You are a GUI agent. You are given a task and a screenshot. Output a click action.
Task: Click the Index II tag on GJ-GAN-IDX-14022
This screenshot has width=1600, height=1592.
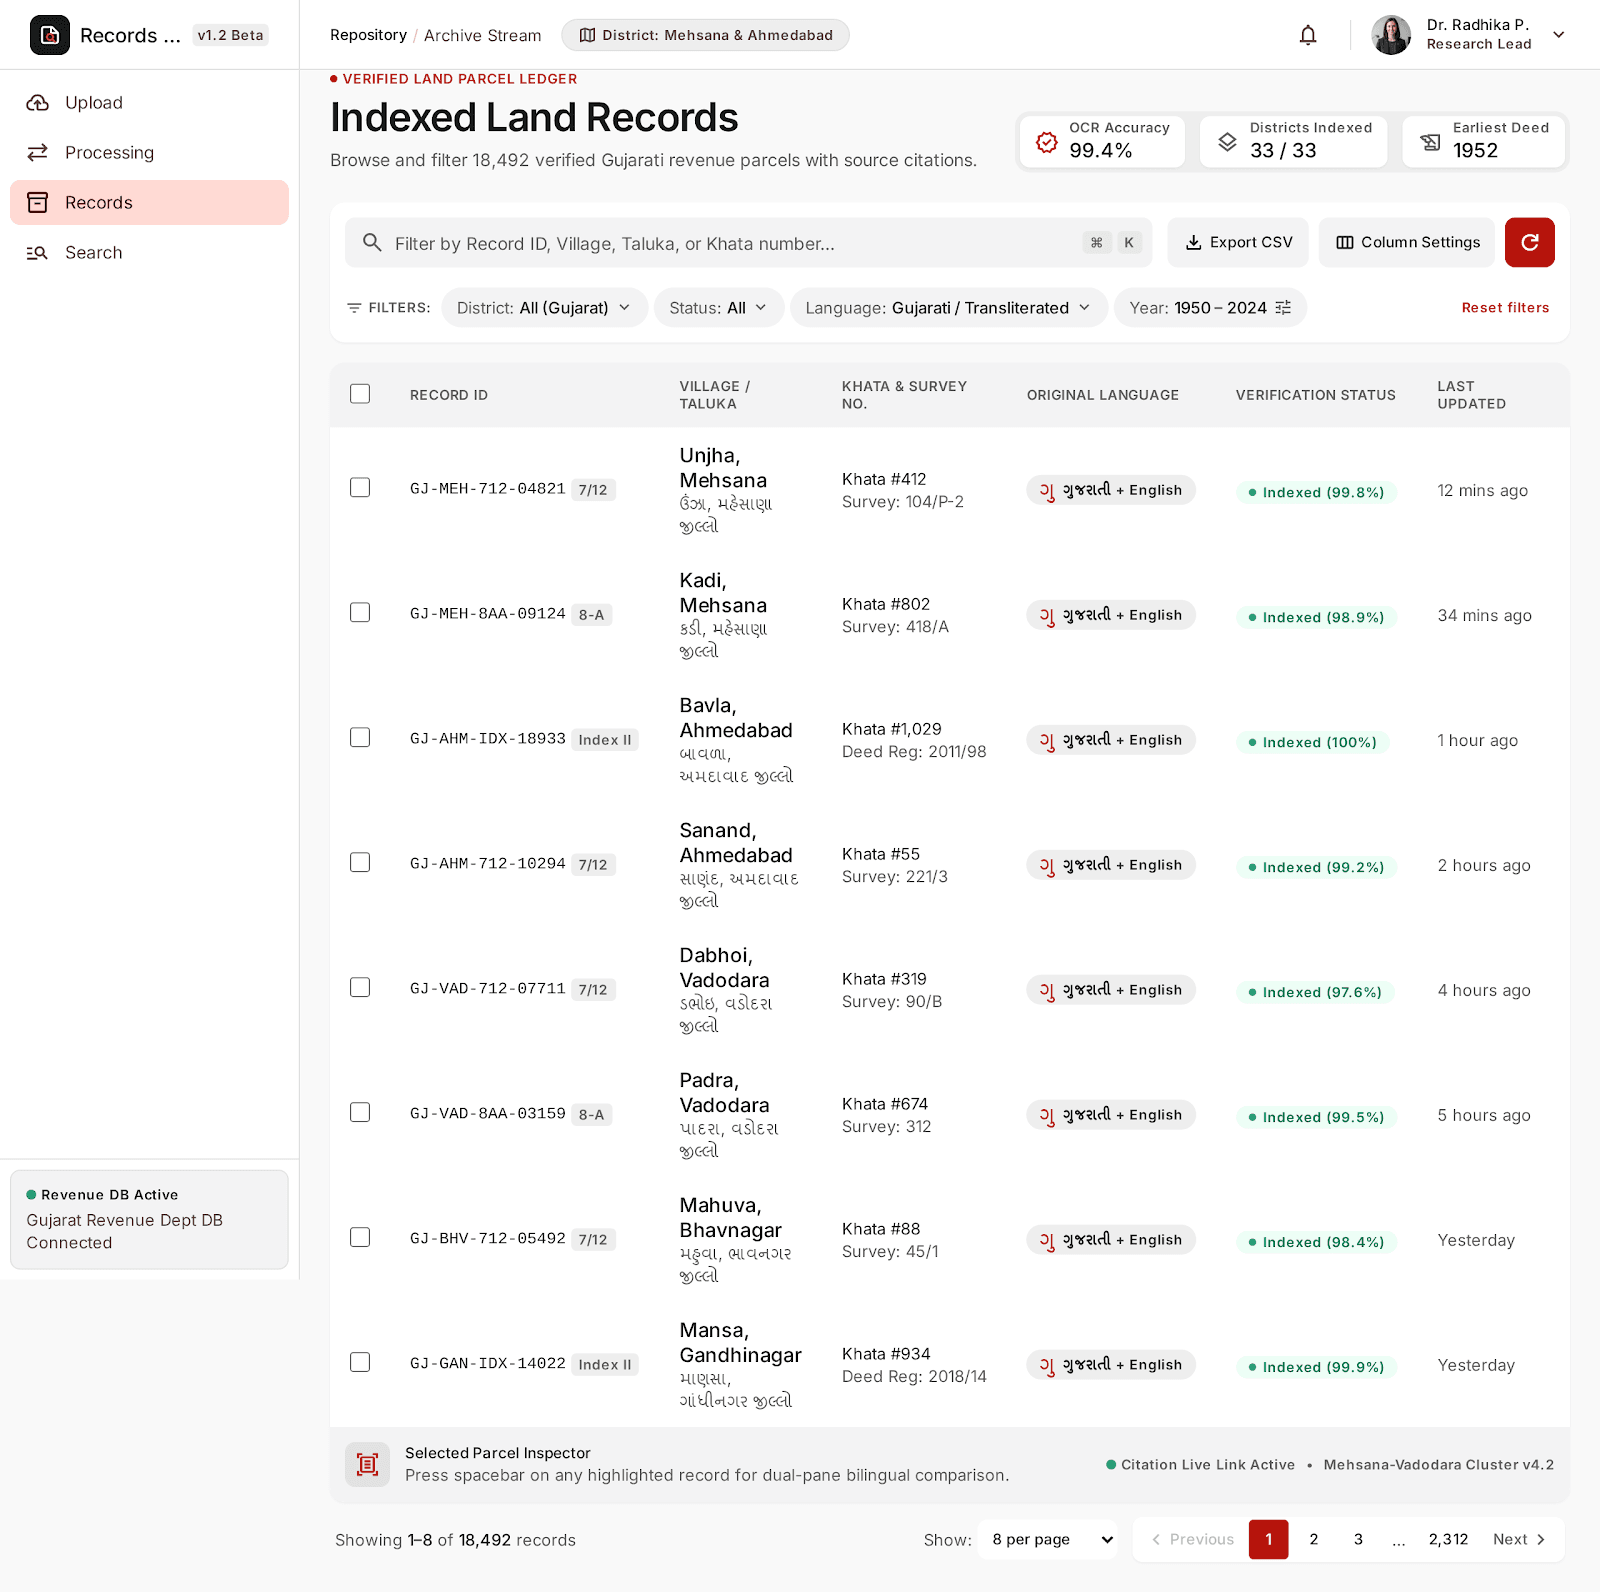click(x=605, y=1364)
